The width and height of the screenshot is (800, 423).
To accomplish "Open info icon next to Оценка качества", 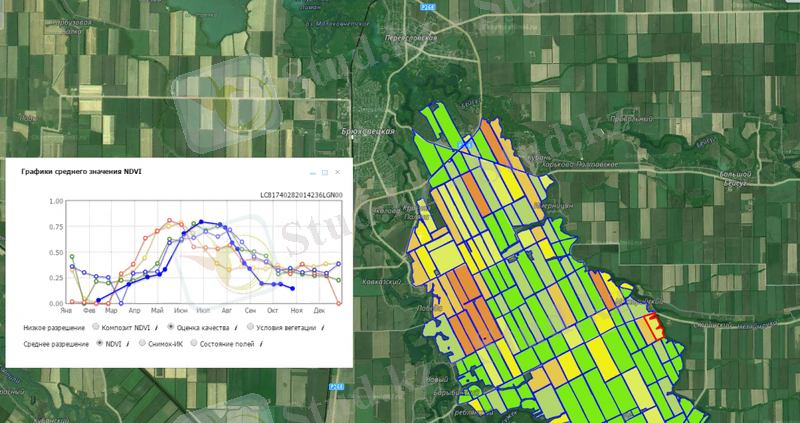I will (x=234, y=328).
